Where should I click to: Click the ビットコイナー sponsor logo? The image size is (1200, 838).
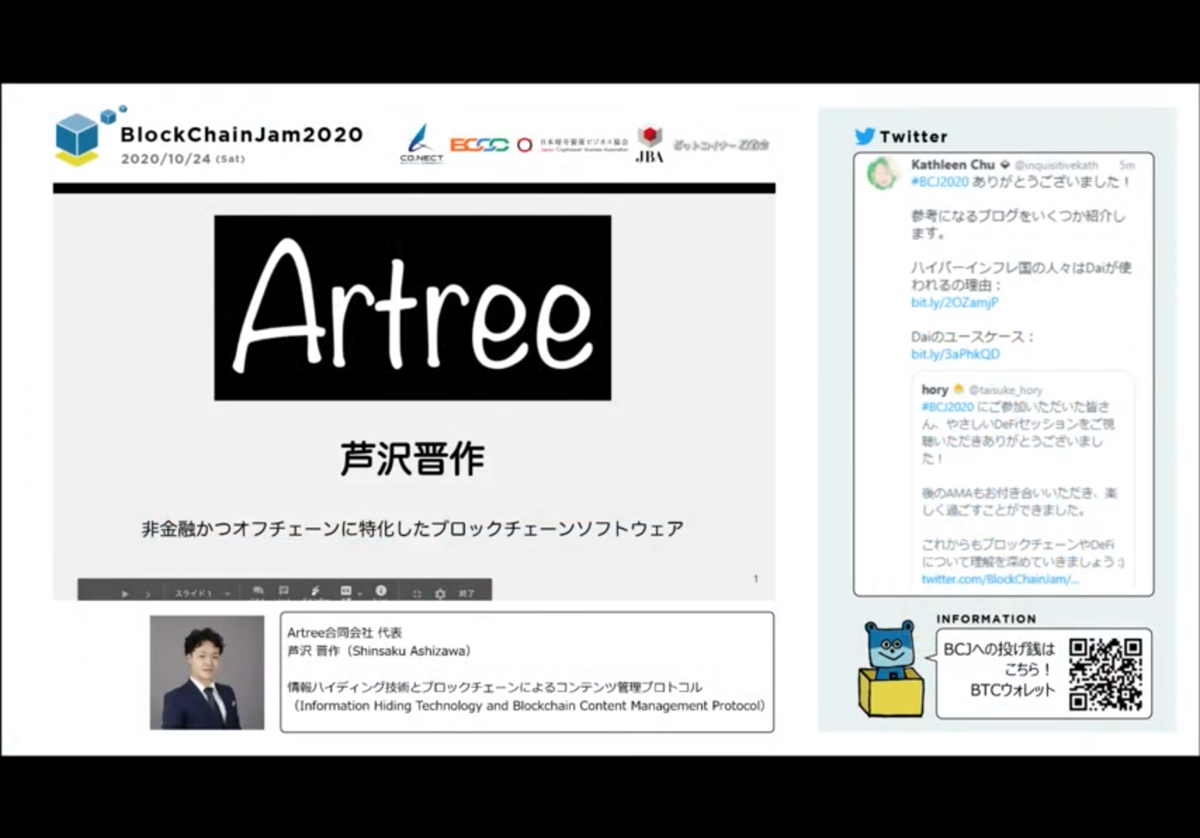point(720,145)
